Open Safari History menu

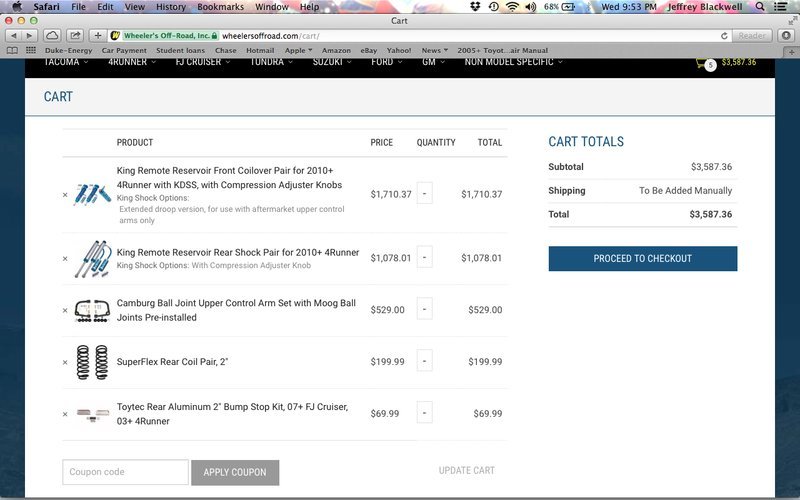[171, 7]
